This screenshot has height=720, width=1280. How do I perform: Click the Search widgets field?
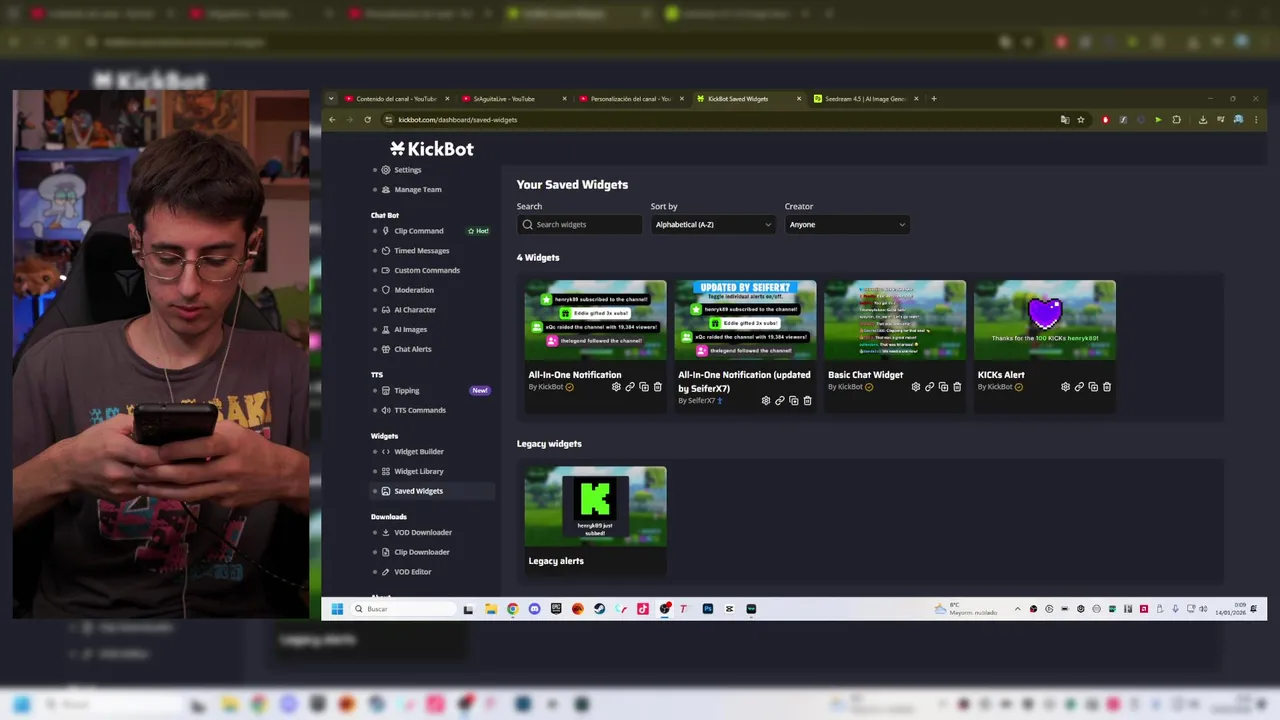(579, 225)
